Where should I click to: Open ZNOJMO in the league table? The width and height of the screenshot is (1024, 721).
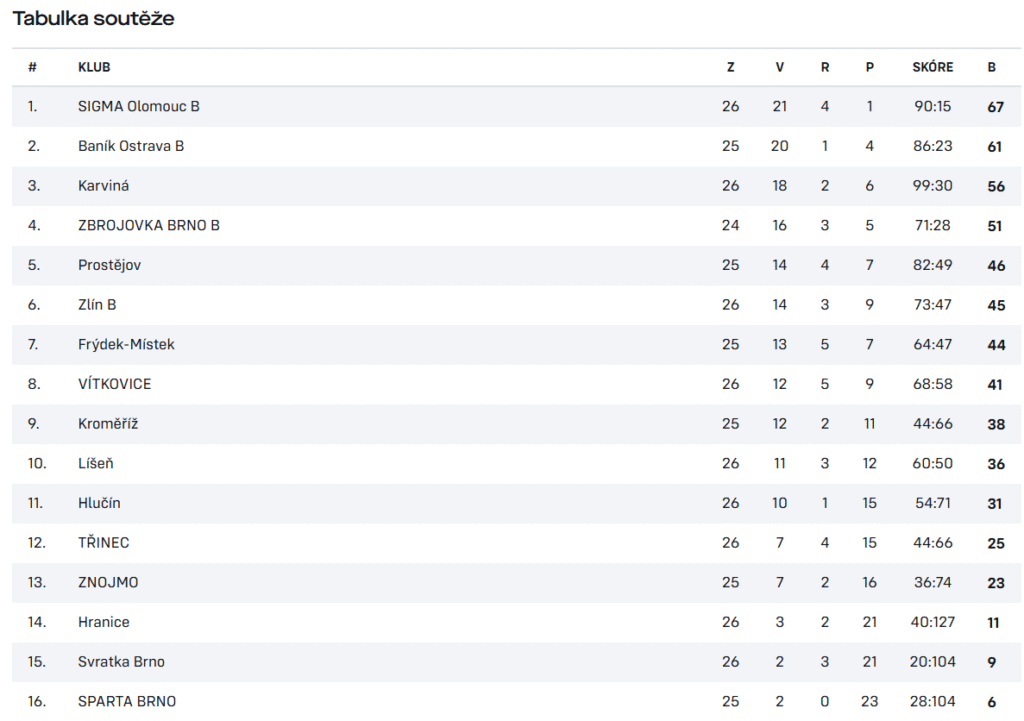pos(108,583)
